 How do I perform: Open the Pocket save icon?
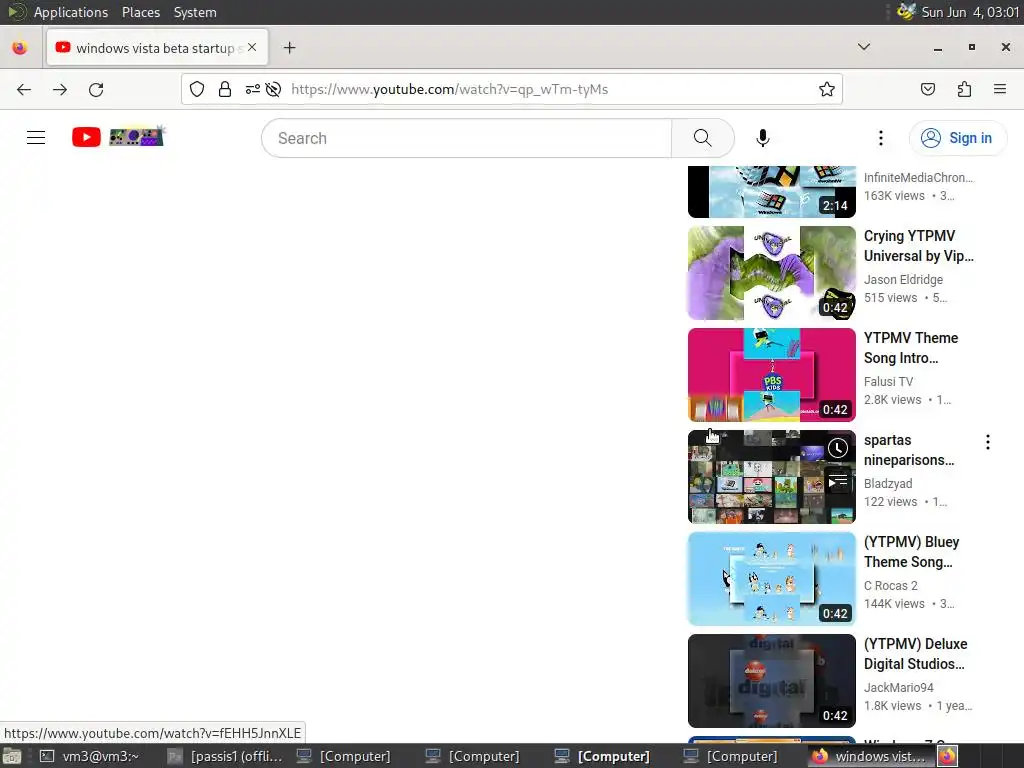(928, 89)
